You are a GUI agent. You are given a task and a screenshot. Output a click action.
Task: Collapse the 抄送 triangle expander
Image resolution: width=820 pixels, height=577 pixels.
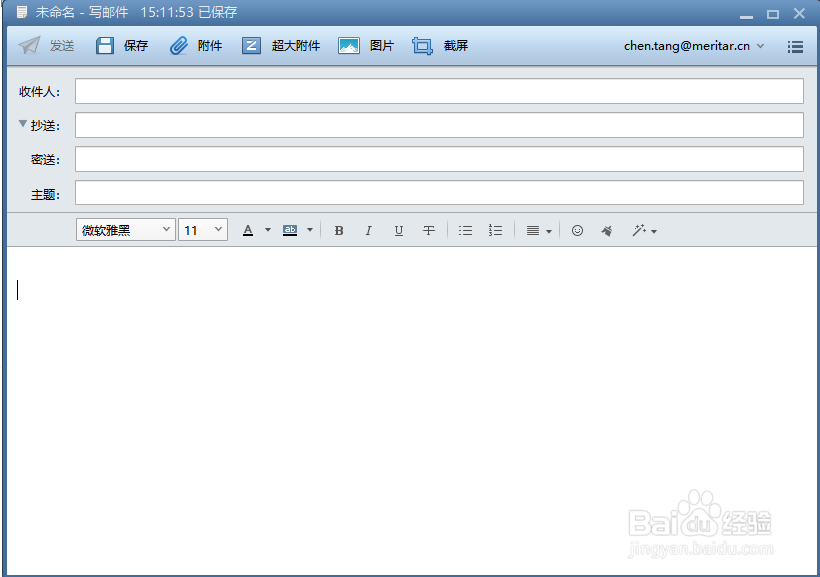[x=22, y=124]
